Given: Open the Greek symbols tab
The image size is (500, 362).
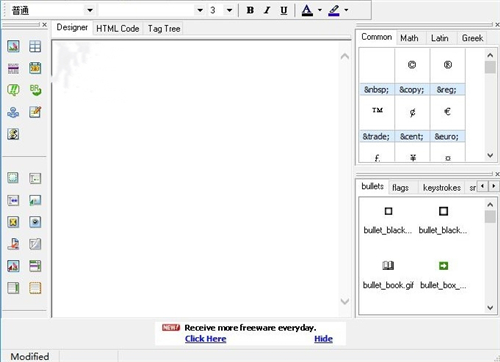Looking at the screenshot, I should 473,38.
